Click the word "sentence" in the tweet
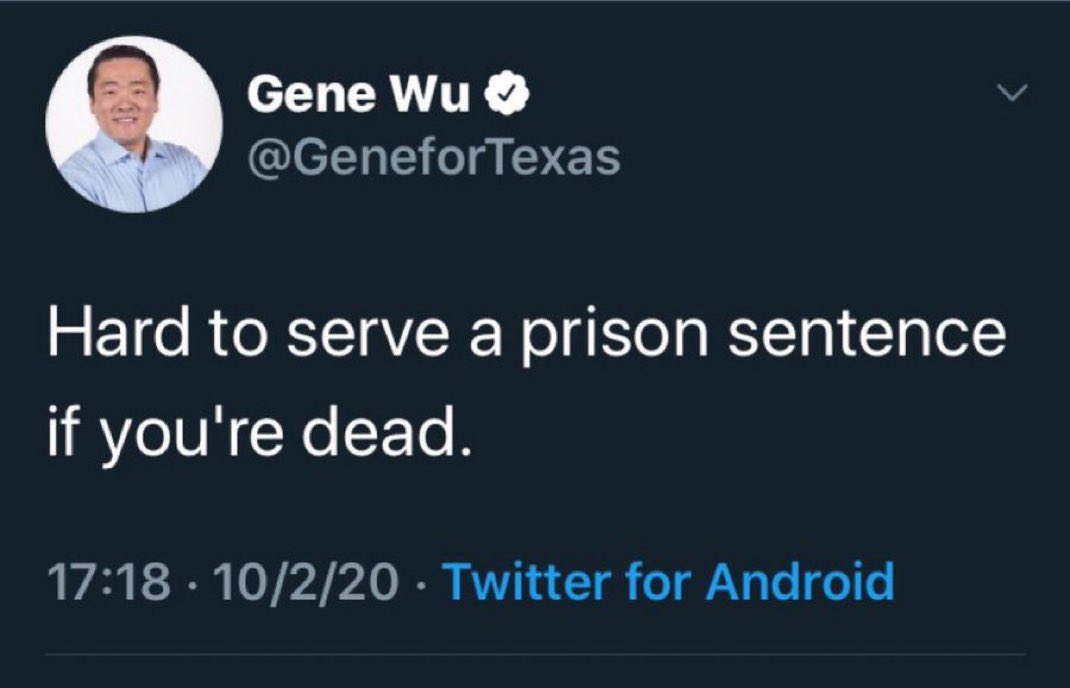 coord(866,335)
